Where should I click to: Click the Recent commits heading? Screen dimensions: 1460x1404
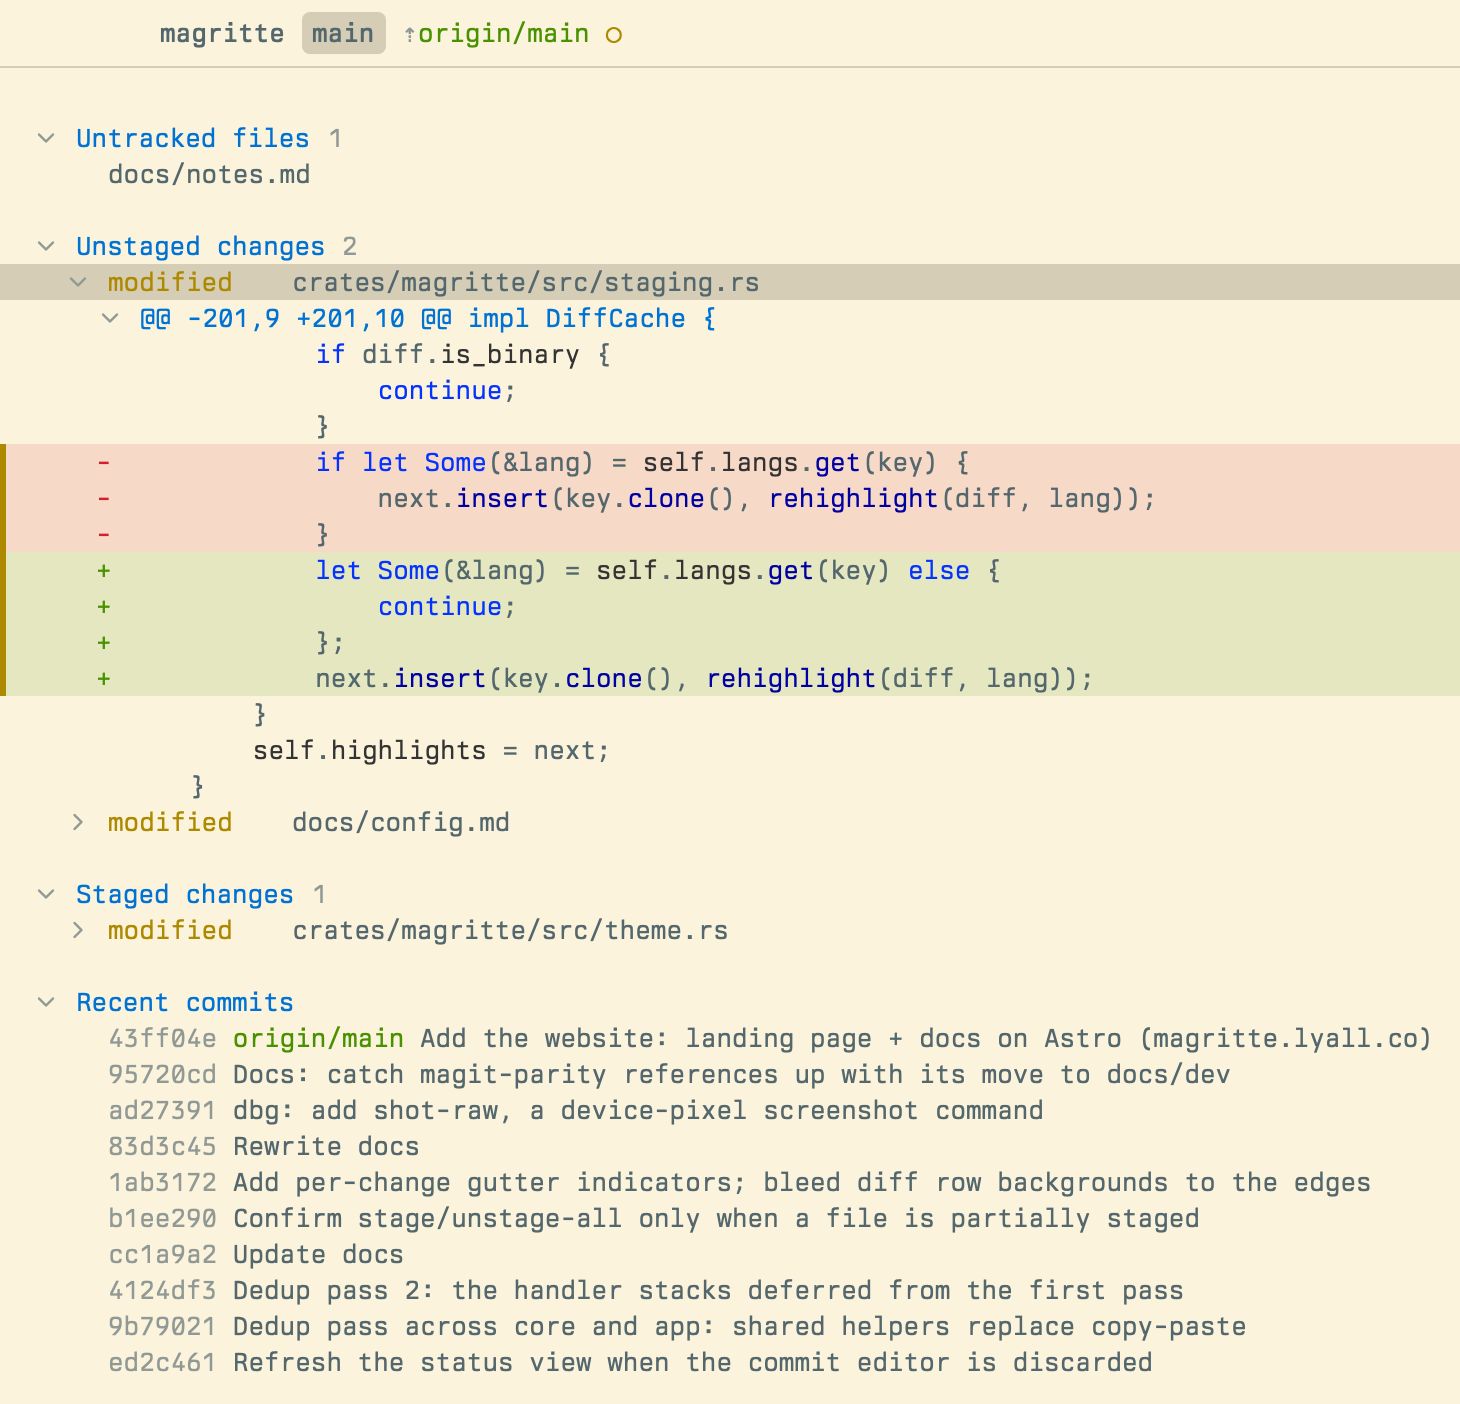click(185, 1002)
